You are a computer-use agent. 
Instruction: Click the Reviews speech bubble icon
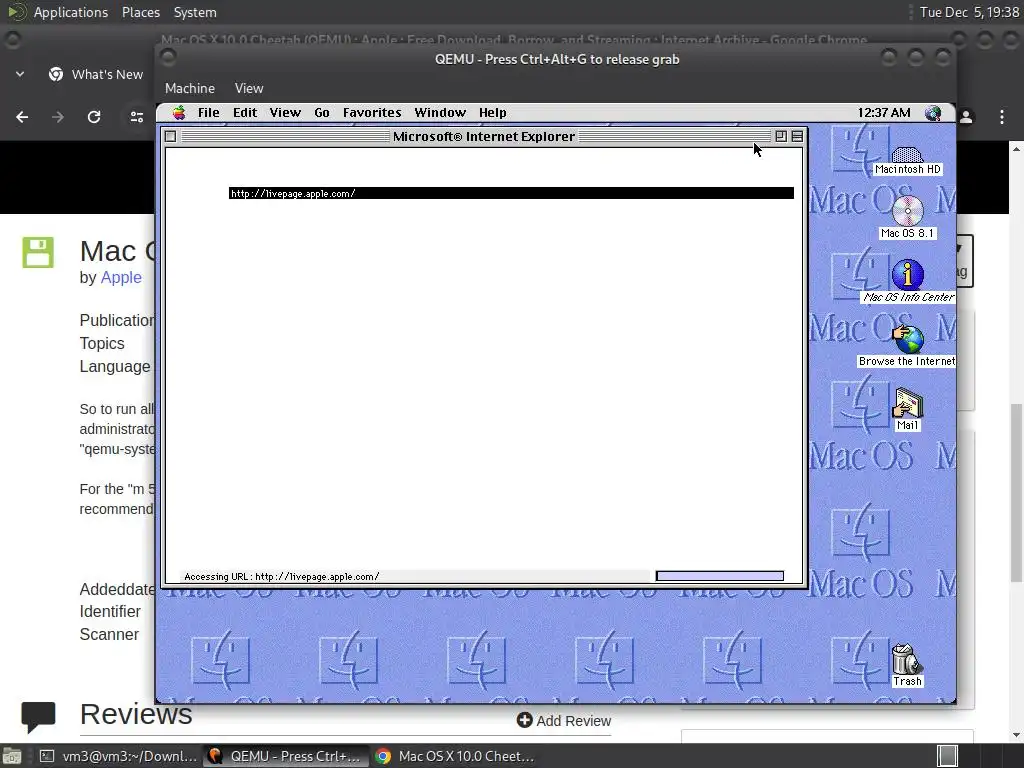point(38,716)
